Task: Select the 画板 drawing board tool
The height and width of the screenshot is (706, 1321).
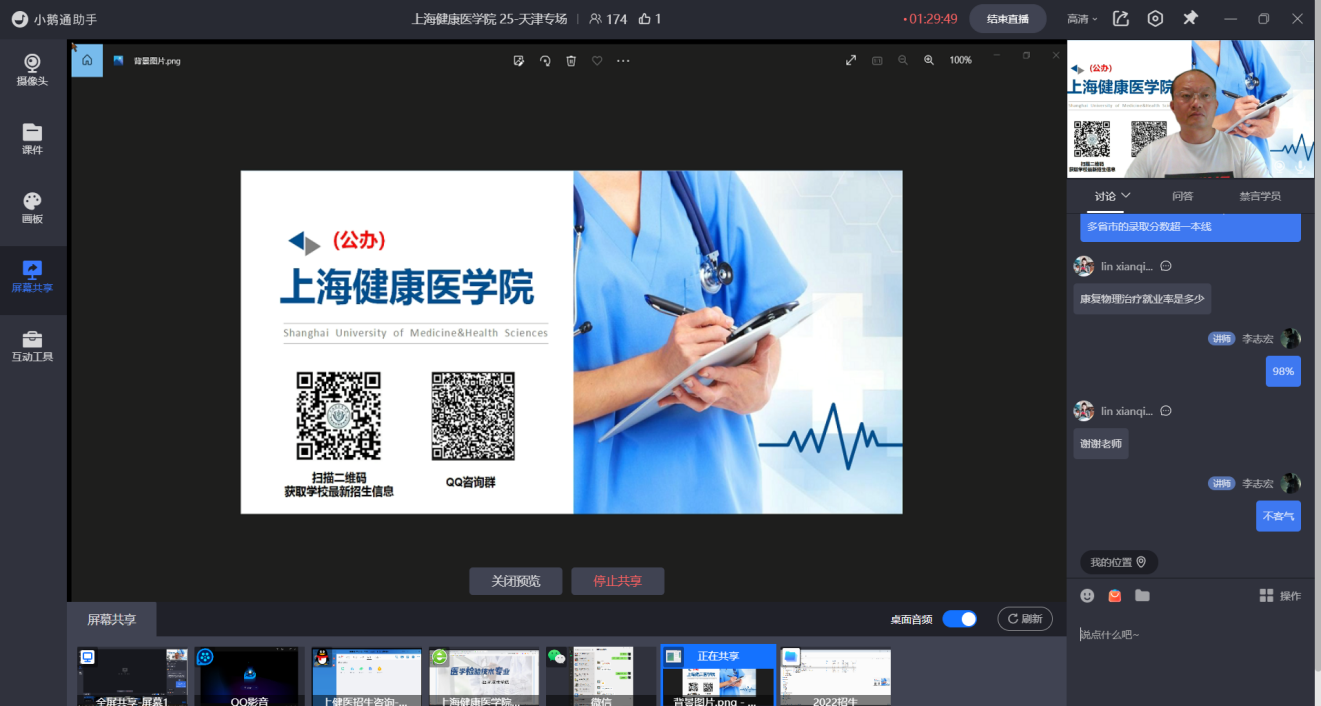Action: (x=32, y=208)
